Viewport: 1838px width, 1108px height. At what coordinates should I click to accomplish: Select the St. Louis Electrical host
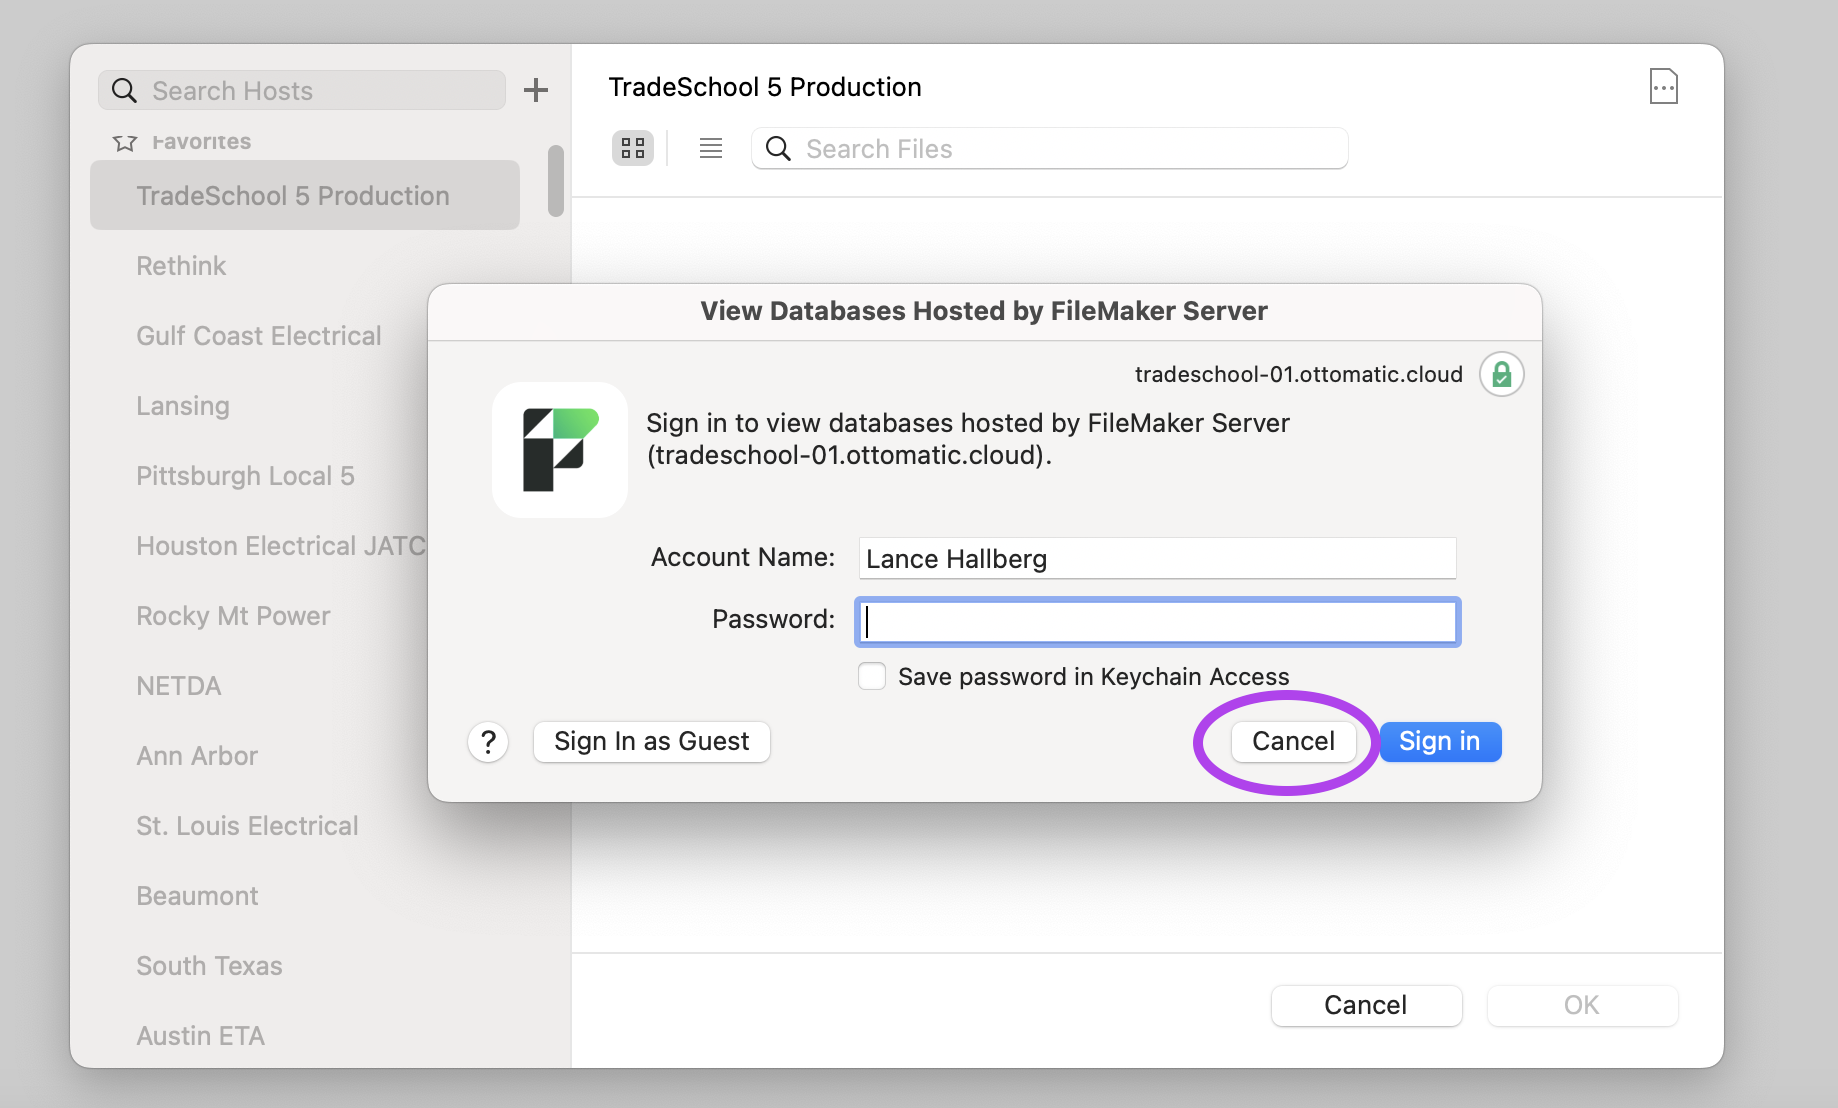pos(247,826)
